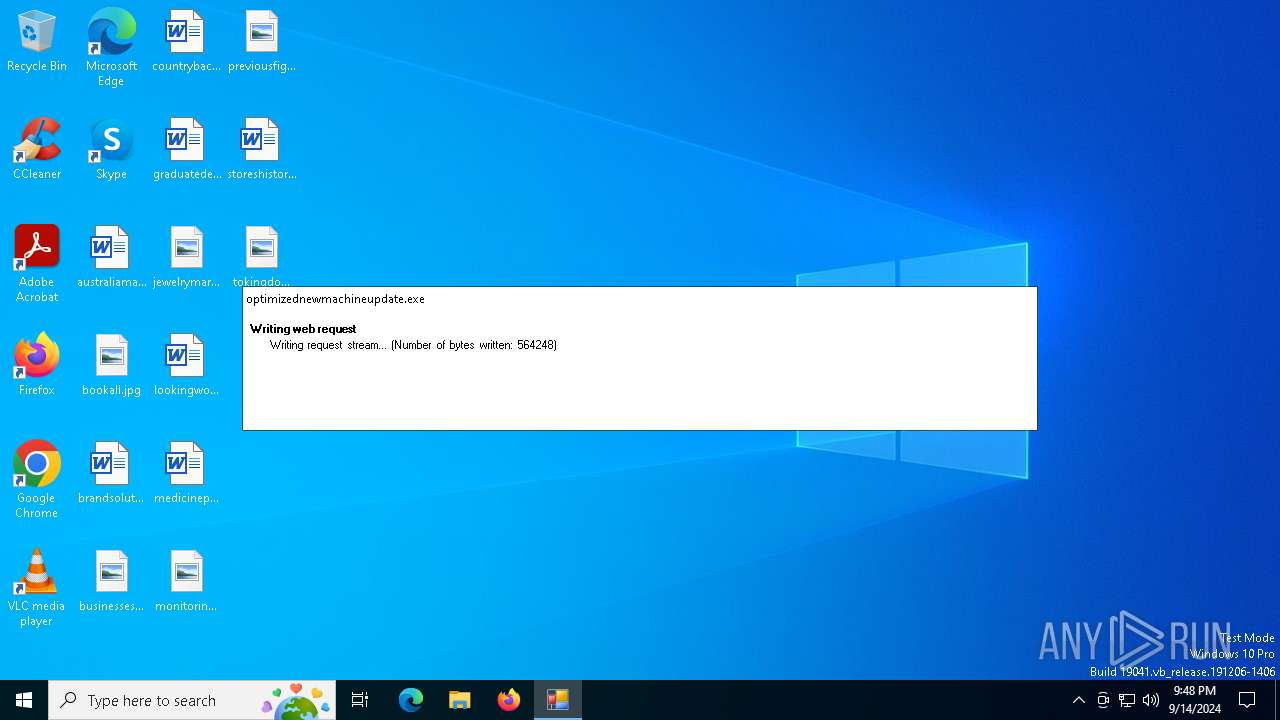Click the 'Writing request stream...' status line

tap(413, 345)
